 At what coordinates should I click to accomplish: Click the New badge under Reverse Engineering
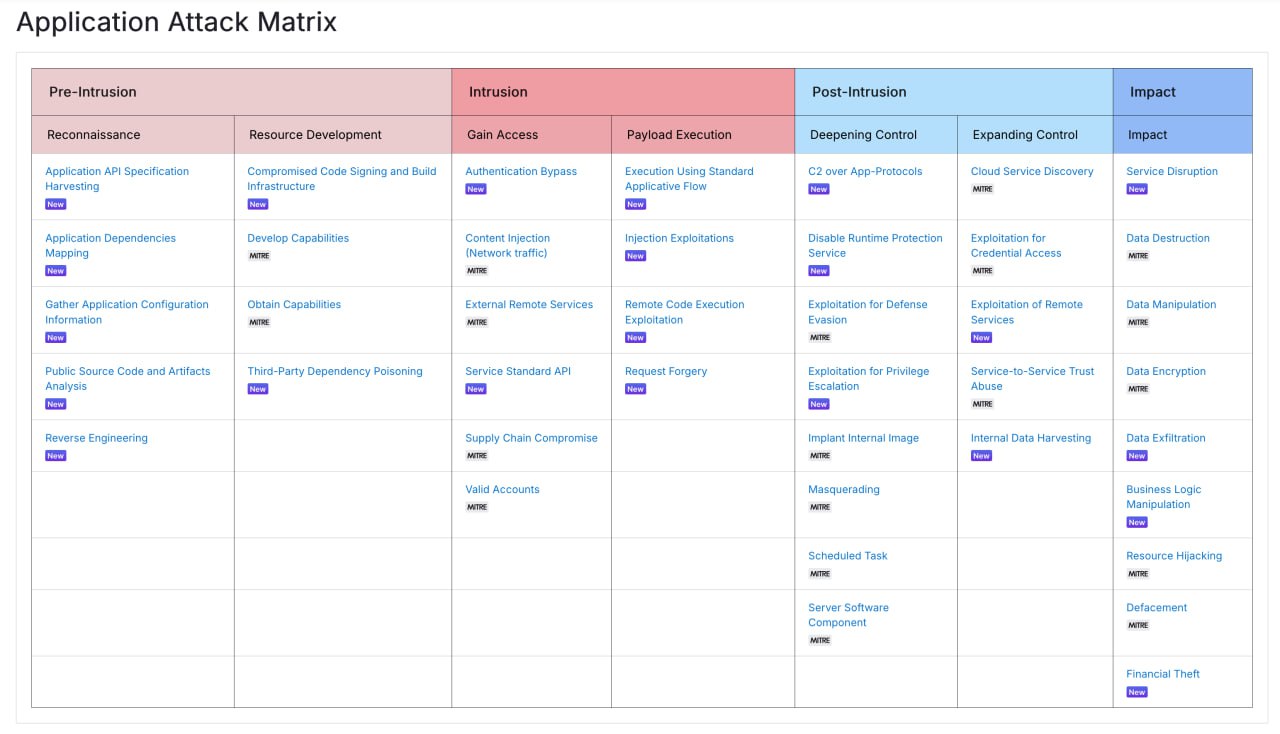tap(55, 456)
